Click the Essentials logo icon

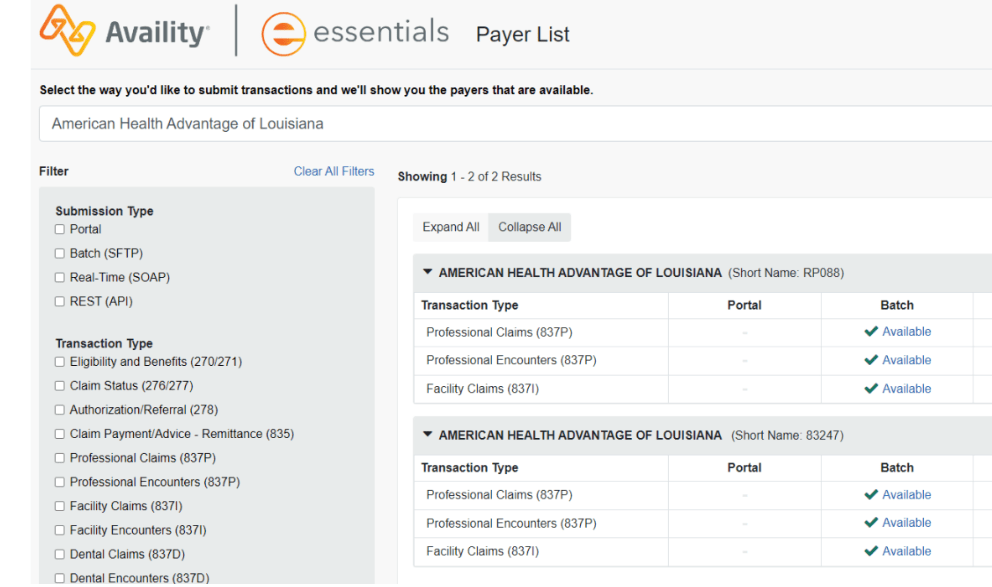pos(283,34)
